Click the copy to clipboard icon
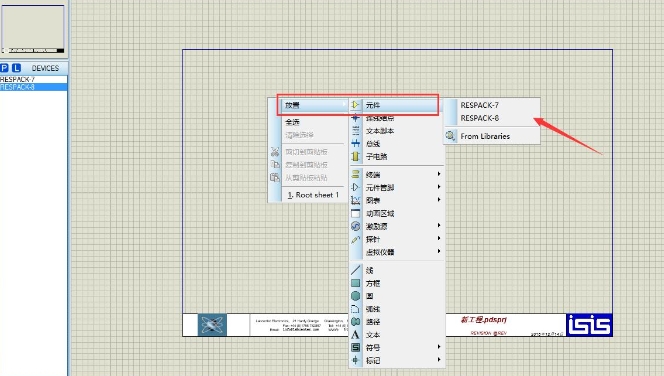The height and width of the screenshot is (376, 664). (275, 164)
